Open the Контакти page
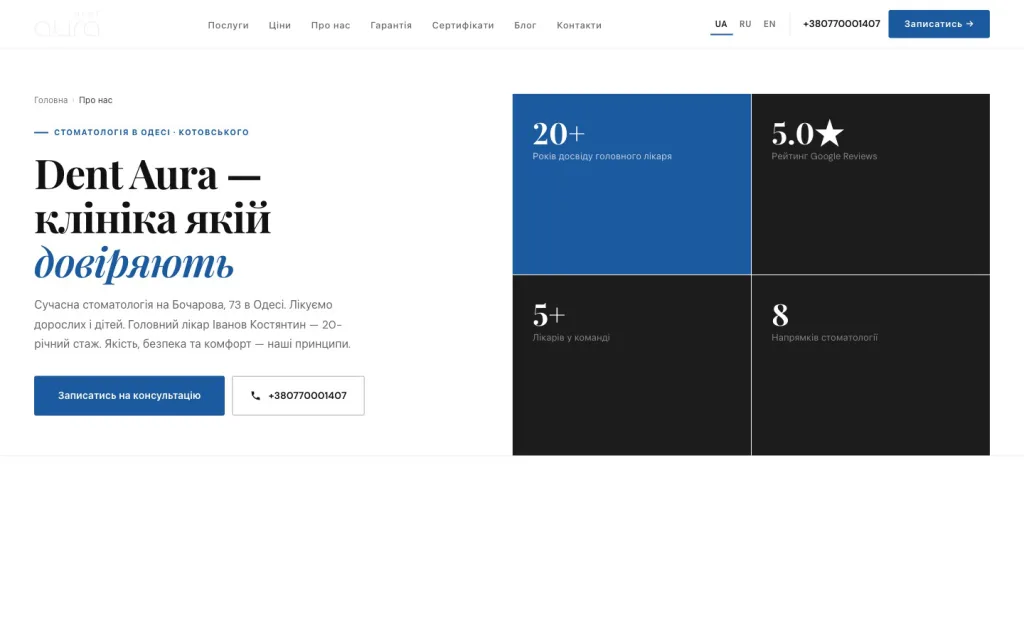The image size is (1024, 640). pyautogui.click(x=579, y=25)
